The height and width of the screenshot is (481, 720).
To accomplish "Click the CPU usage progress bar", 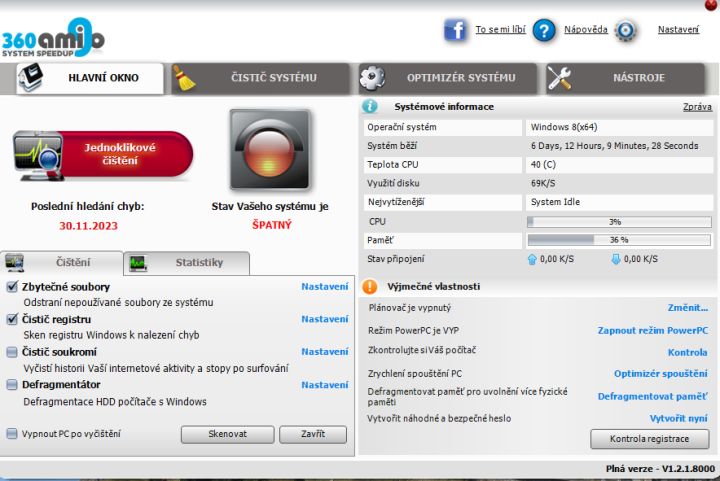I will coord(619,222).
